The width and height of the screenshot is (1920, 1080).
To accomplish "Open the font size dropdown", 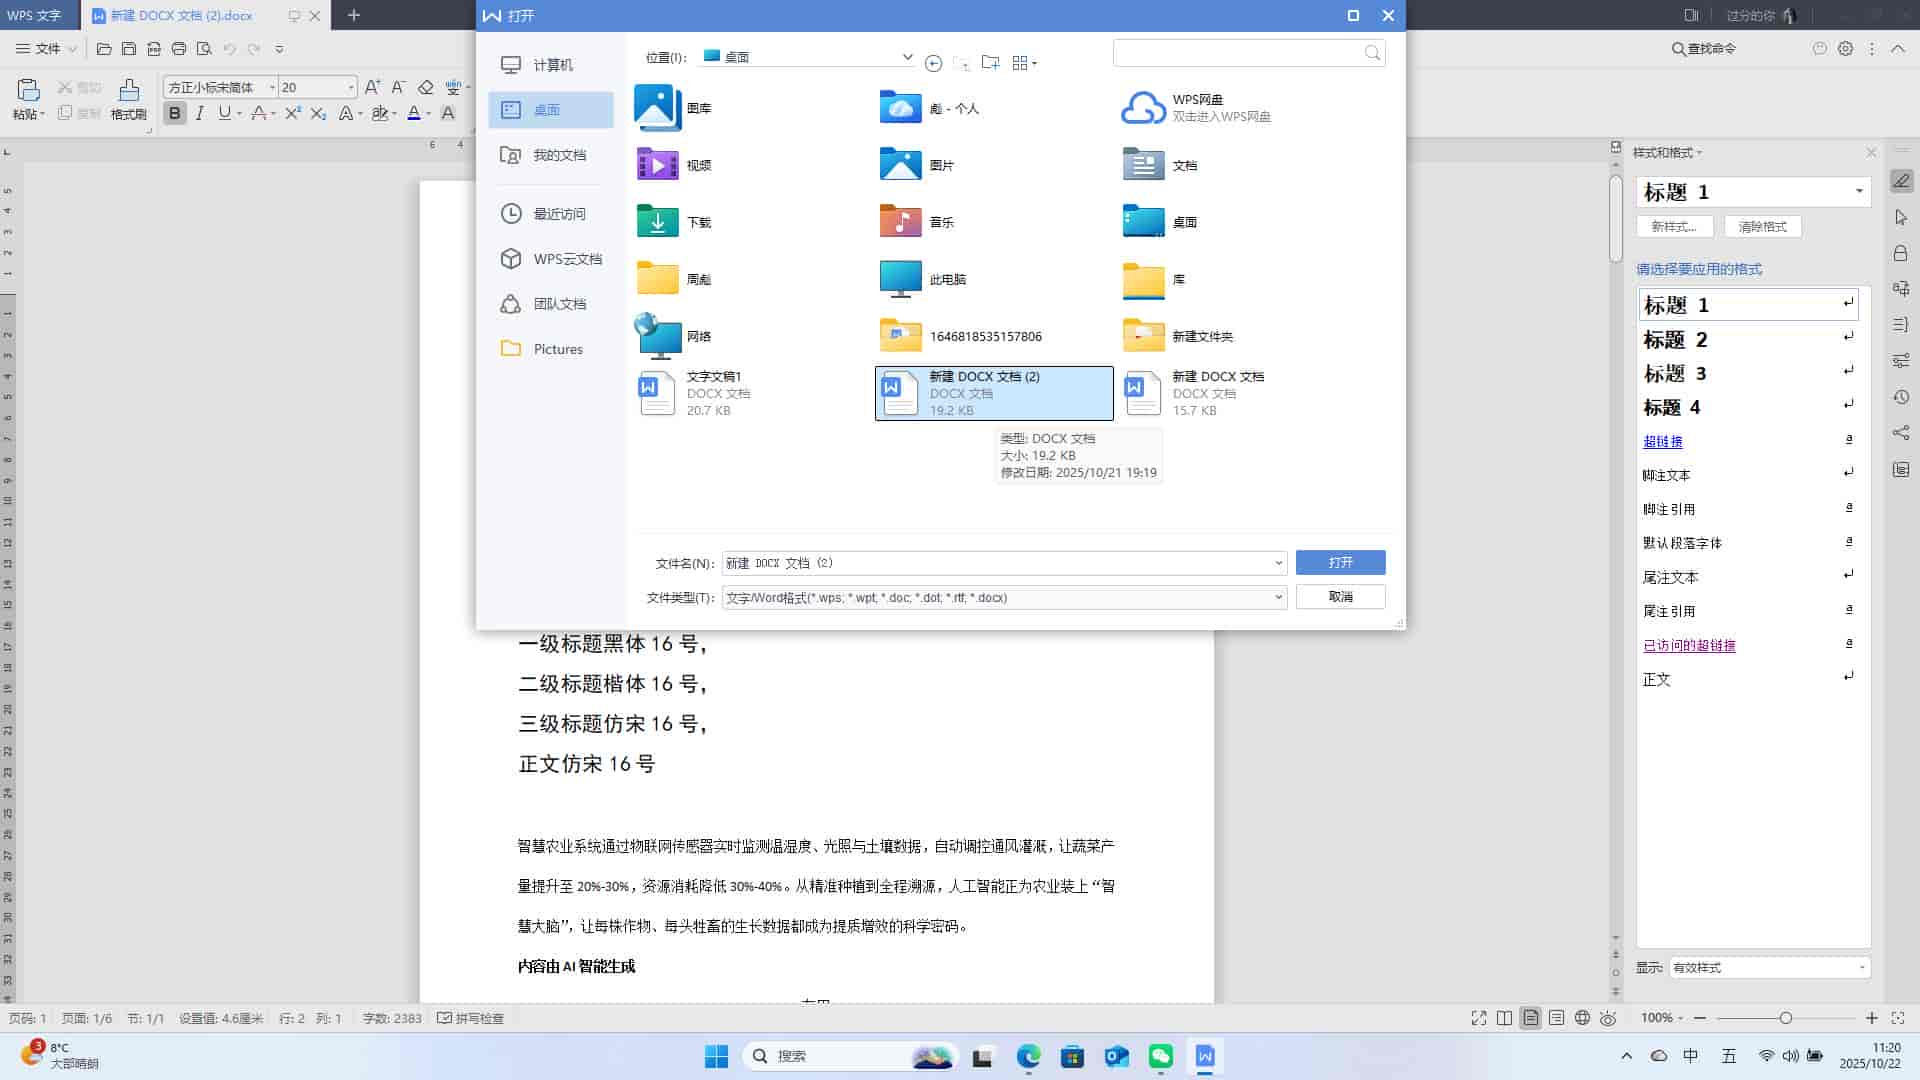I will tap(350, 88).
